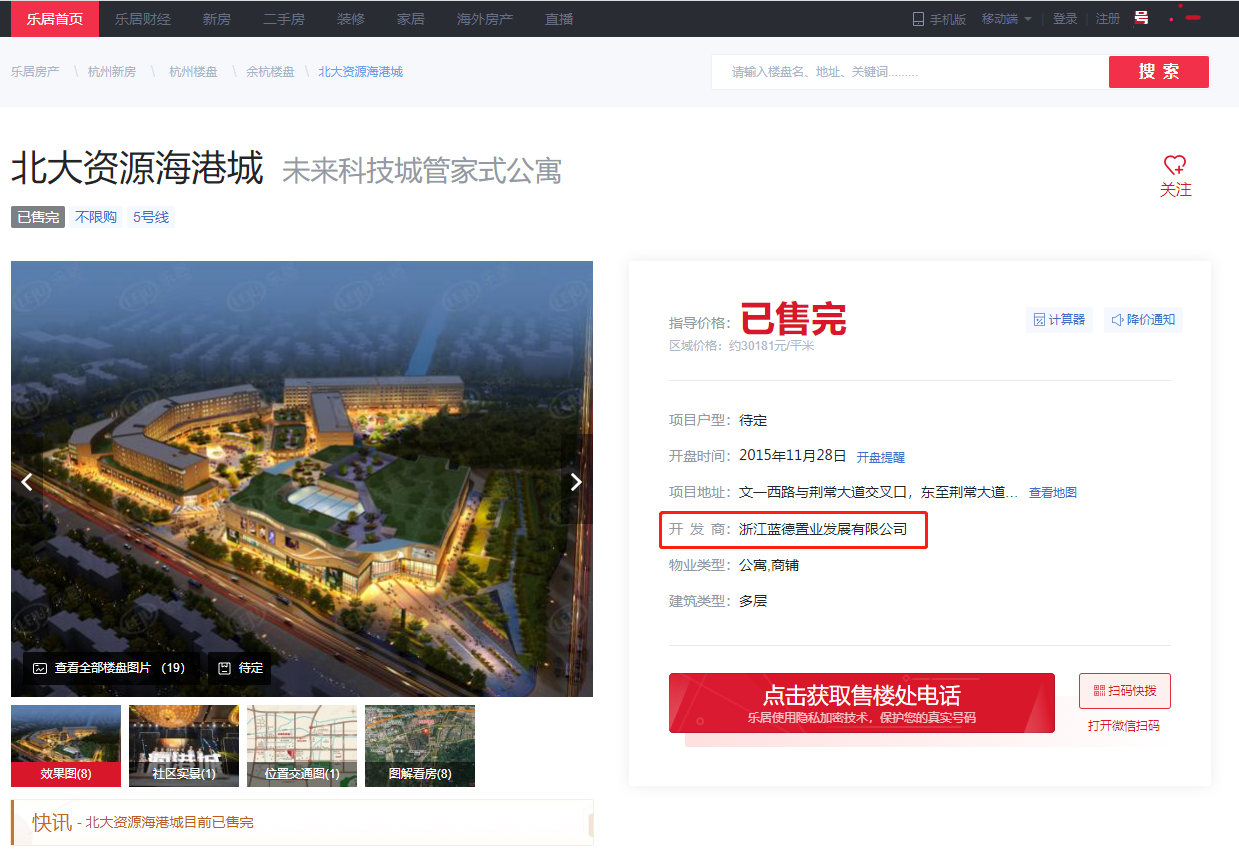The image size is (1239, 863).
Task: Click the heart 关注 follow icon
Action: (1175, 165)
